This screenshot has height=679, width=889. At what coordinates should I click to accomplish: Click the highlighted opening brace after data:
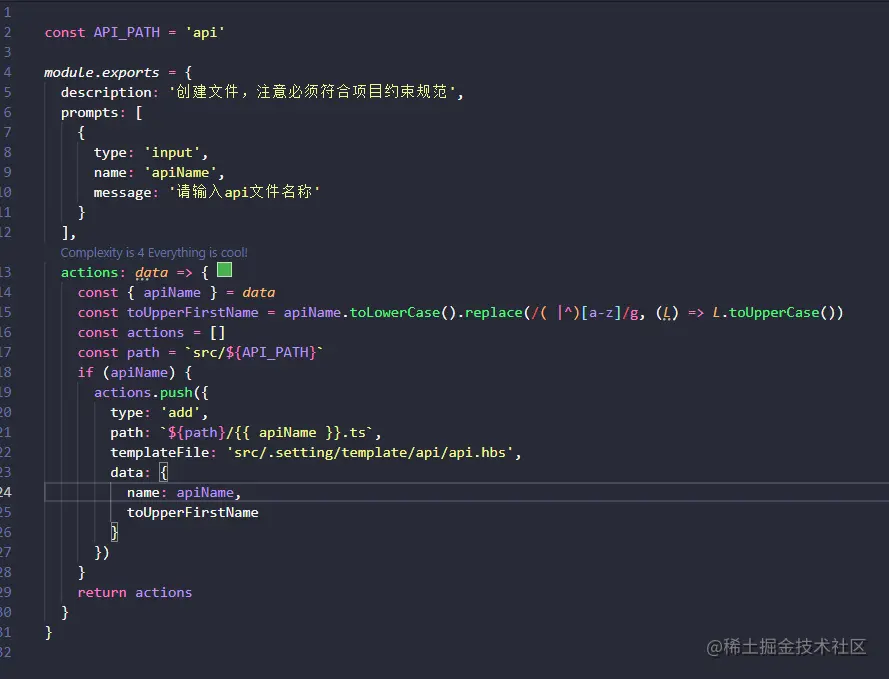[x=164, y=472]
